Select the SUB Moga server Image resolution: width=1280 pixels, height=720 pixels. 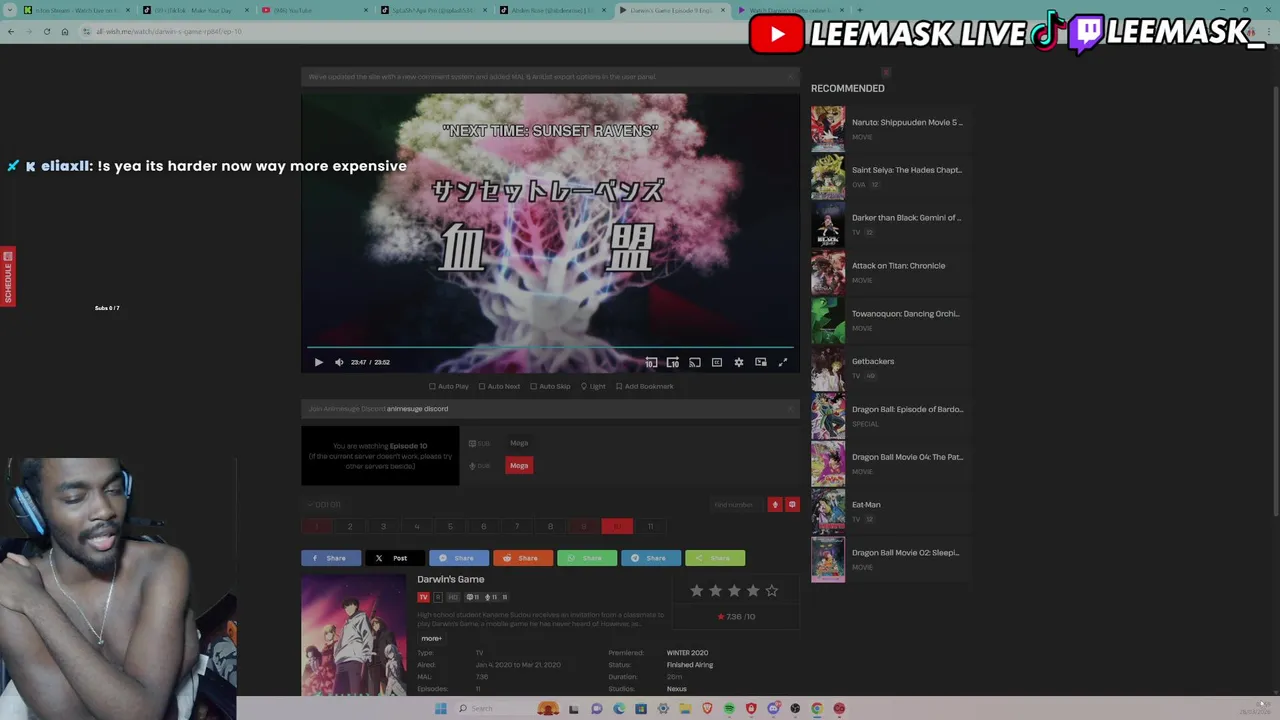point(519,443)
